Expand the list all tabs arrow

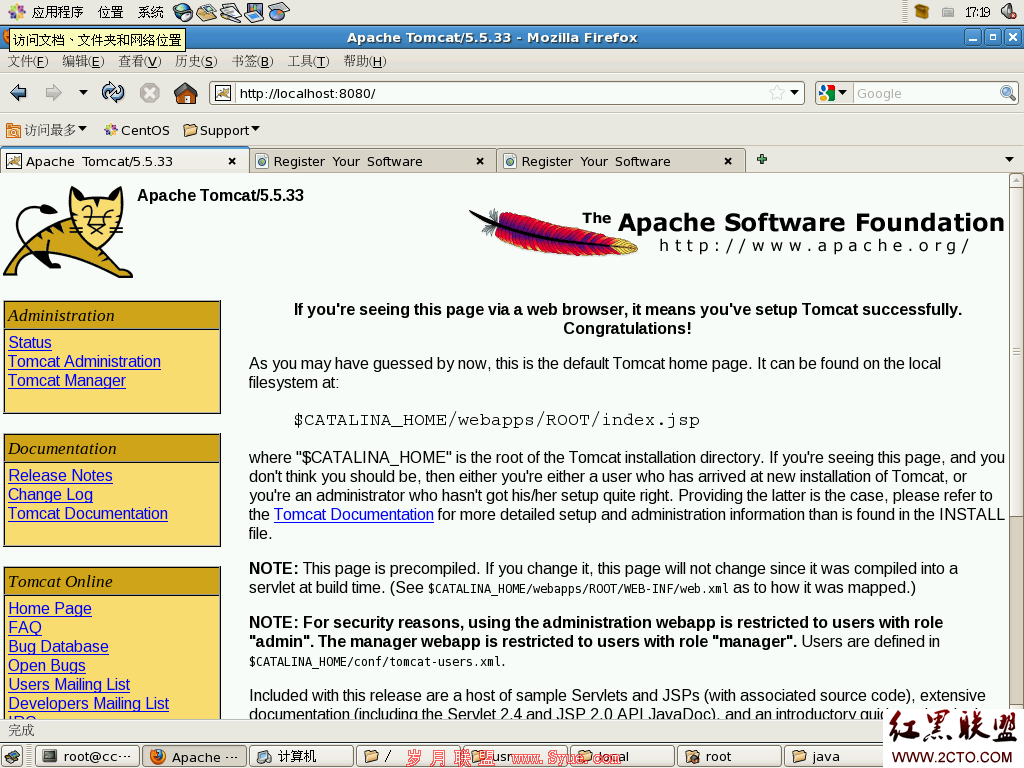tap(1009, 159)
